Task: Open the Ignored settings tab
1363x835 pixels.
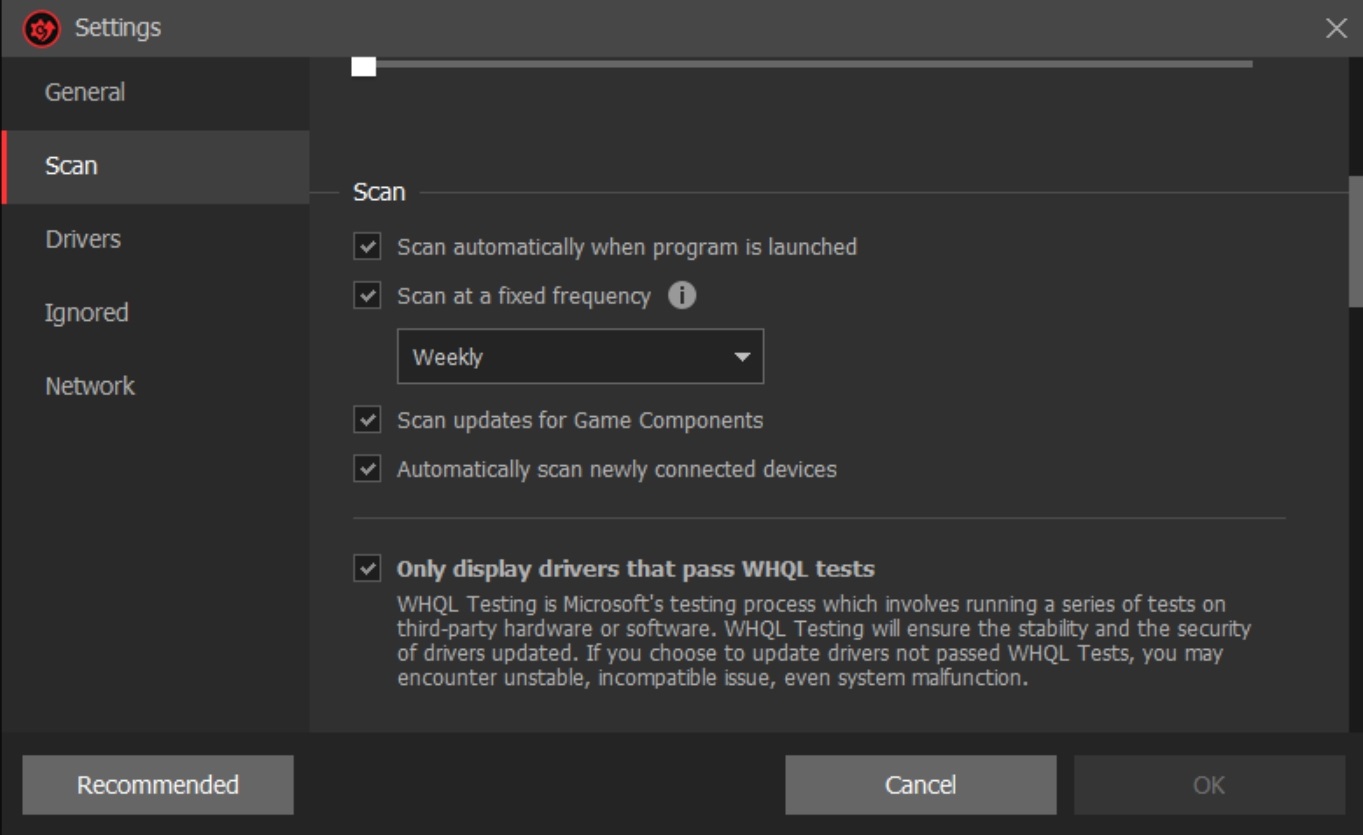Action: [86, 313]
